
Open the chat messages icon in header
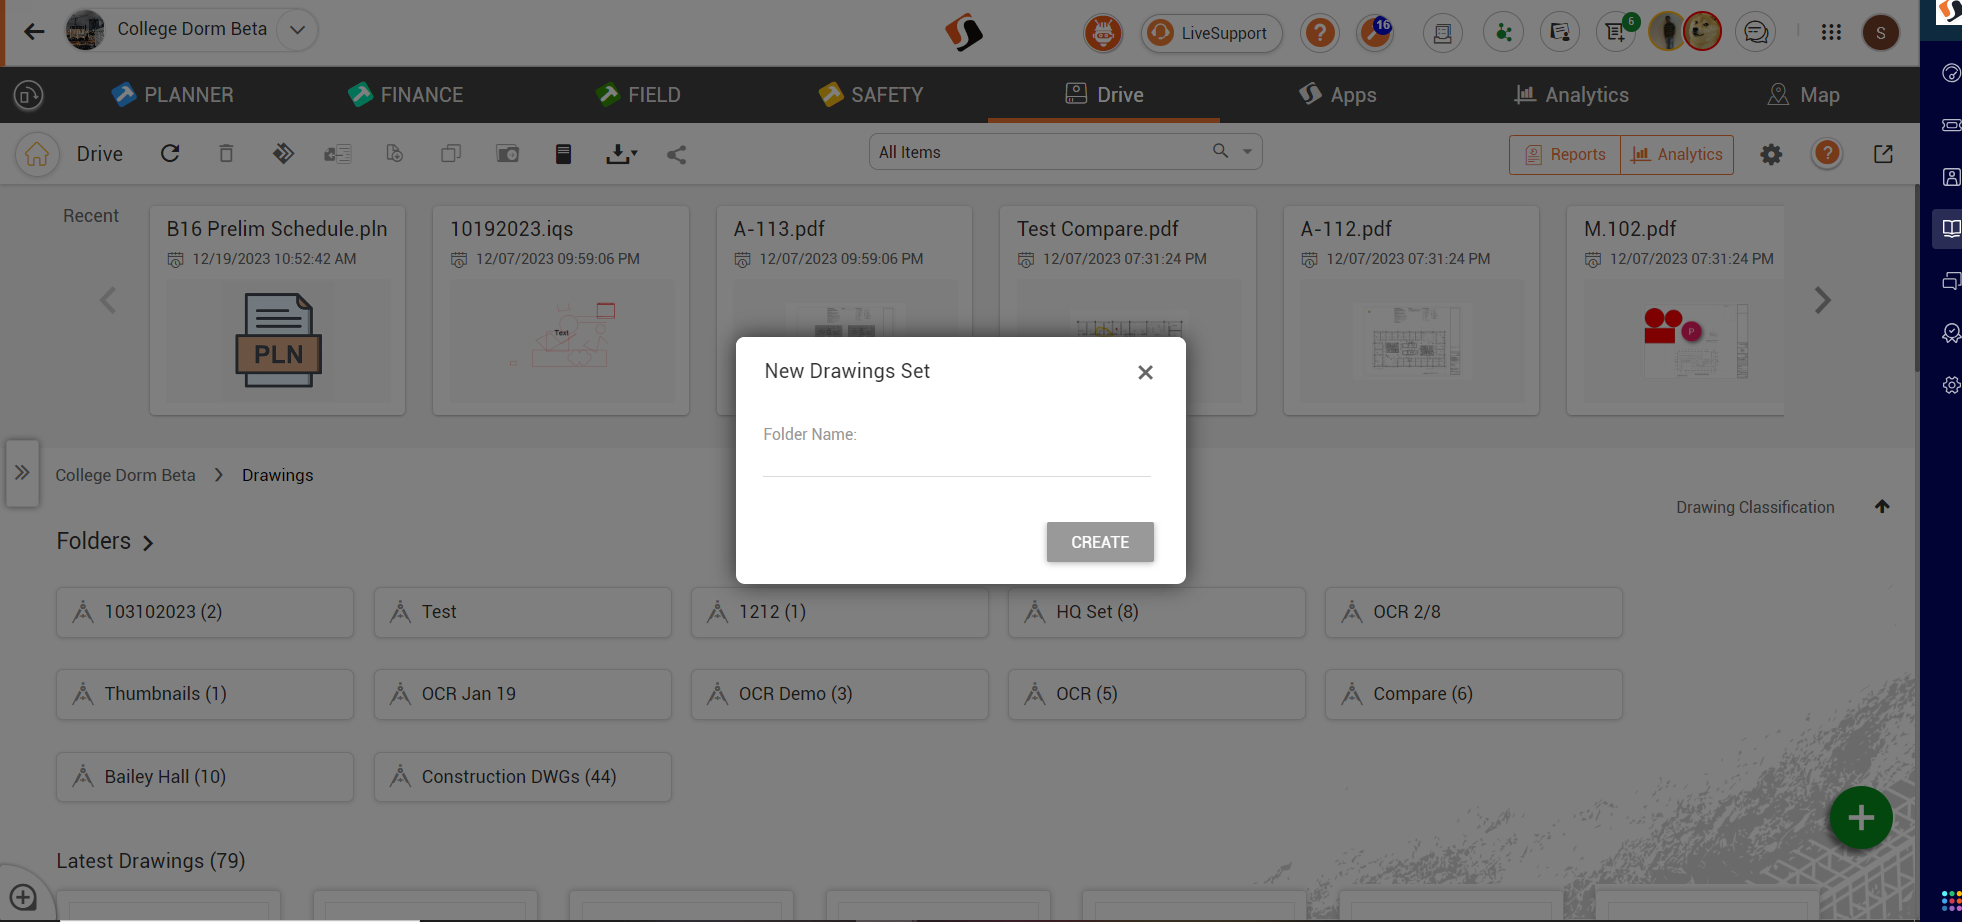pos(1756,33)
